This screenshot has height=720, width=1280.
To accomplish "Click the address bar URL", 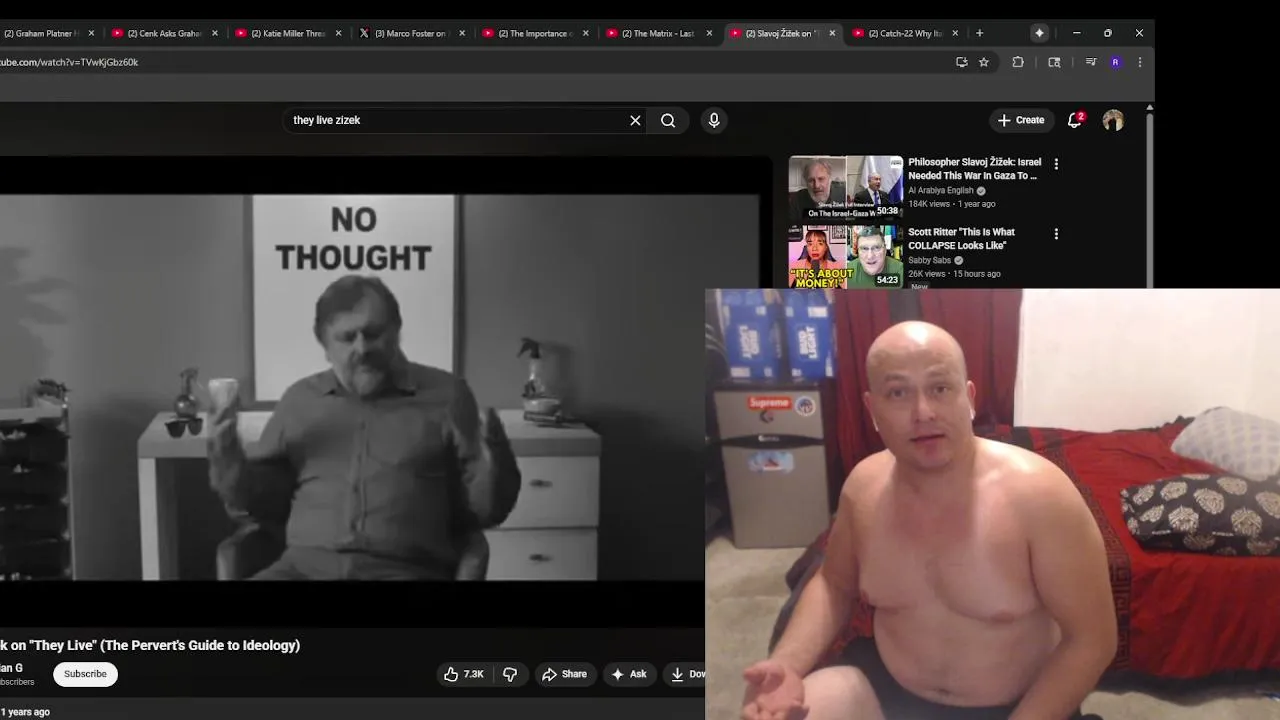I will [69, 62].
